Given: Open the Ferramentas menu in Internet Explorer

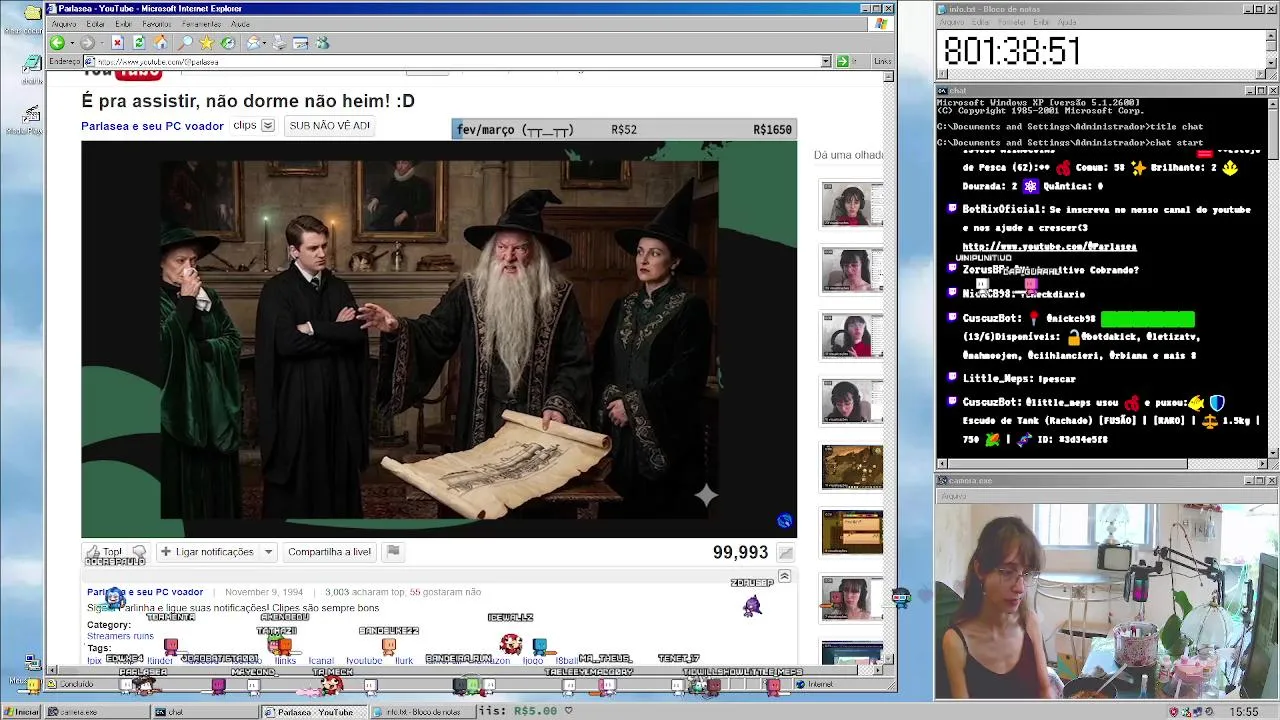Looking at the screenshot, I should (x=201, y=24).
